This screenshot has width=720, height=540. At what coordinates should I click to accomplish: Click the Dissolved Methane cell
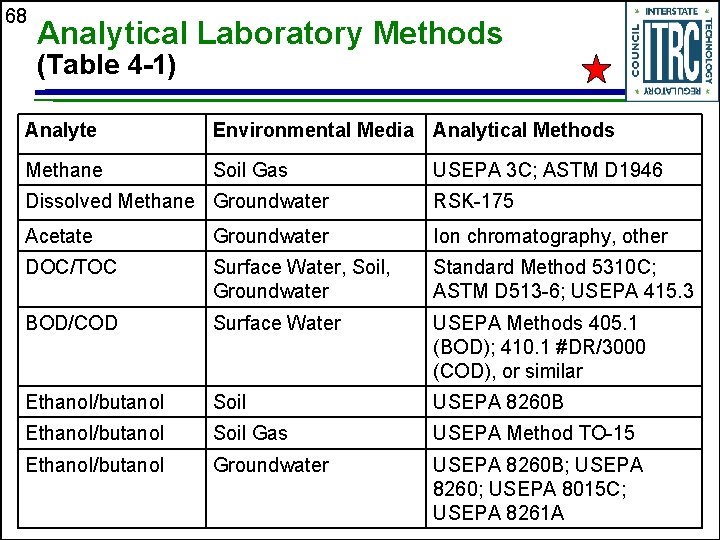click(110, 201)
